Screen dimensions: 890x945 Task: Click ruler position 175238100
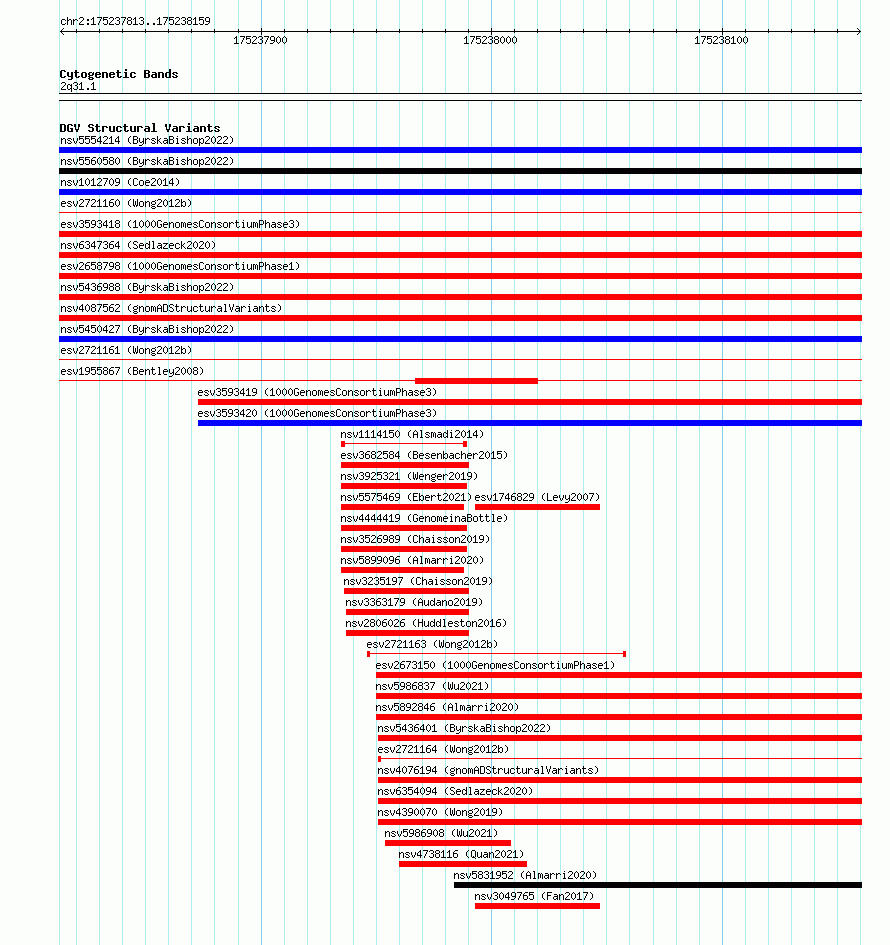(x=721, y=40)
